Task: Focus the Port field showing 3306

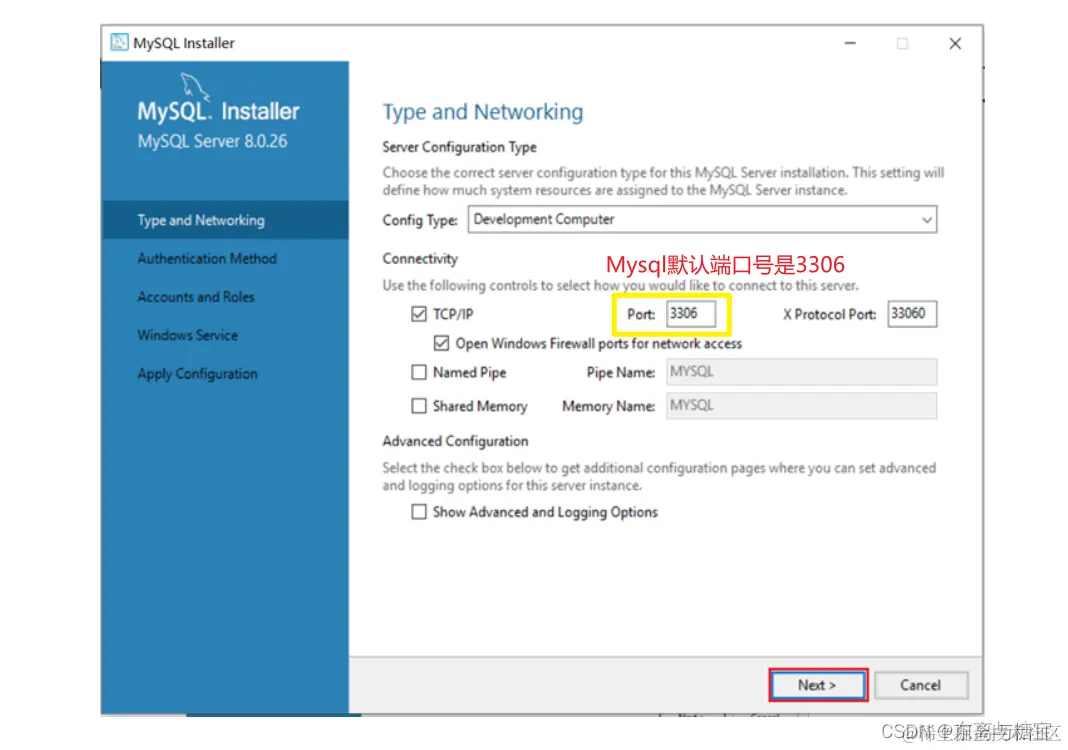Action: [691, 313]
